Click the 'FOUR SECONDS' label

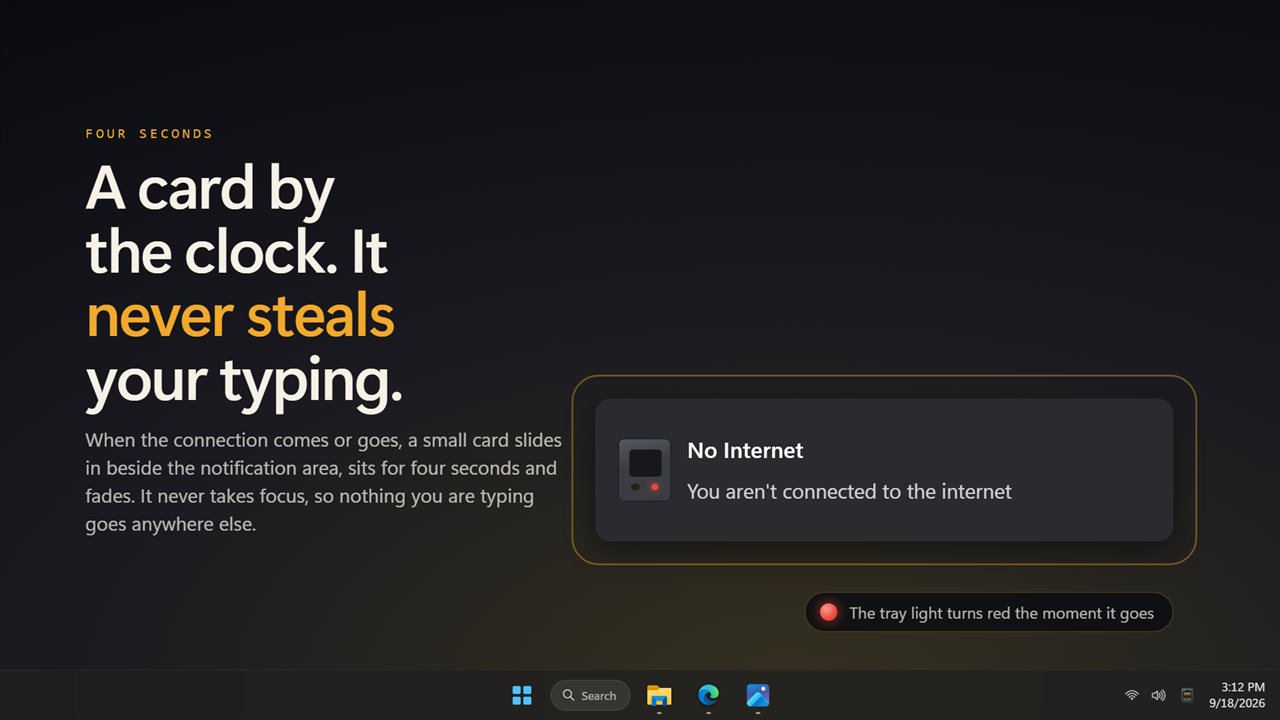(x=149, y=134)
